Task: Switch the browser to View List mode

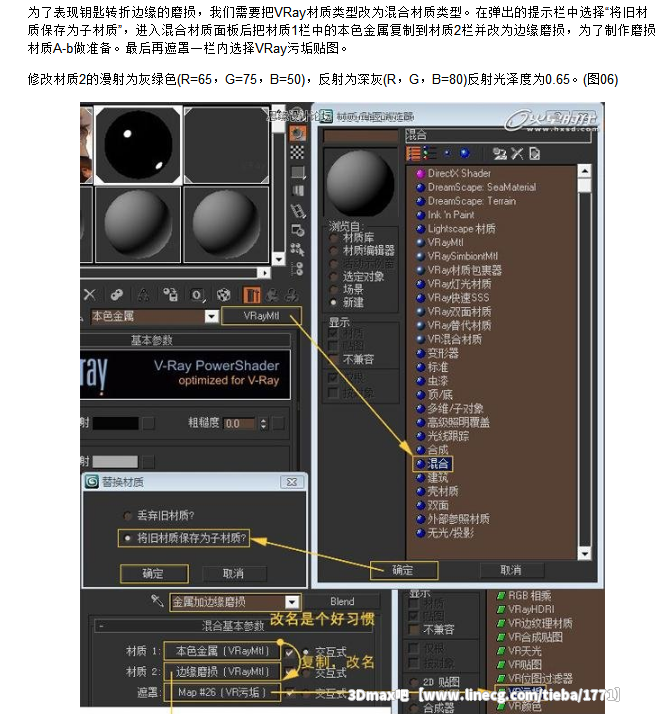Action: pyautogui.click(x=414, y=153)
